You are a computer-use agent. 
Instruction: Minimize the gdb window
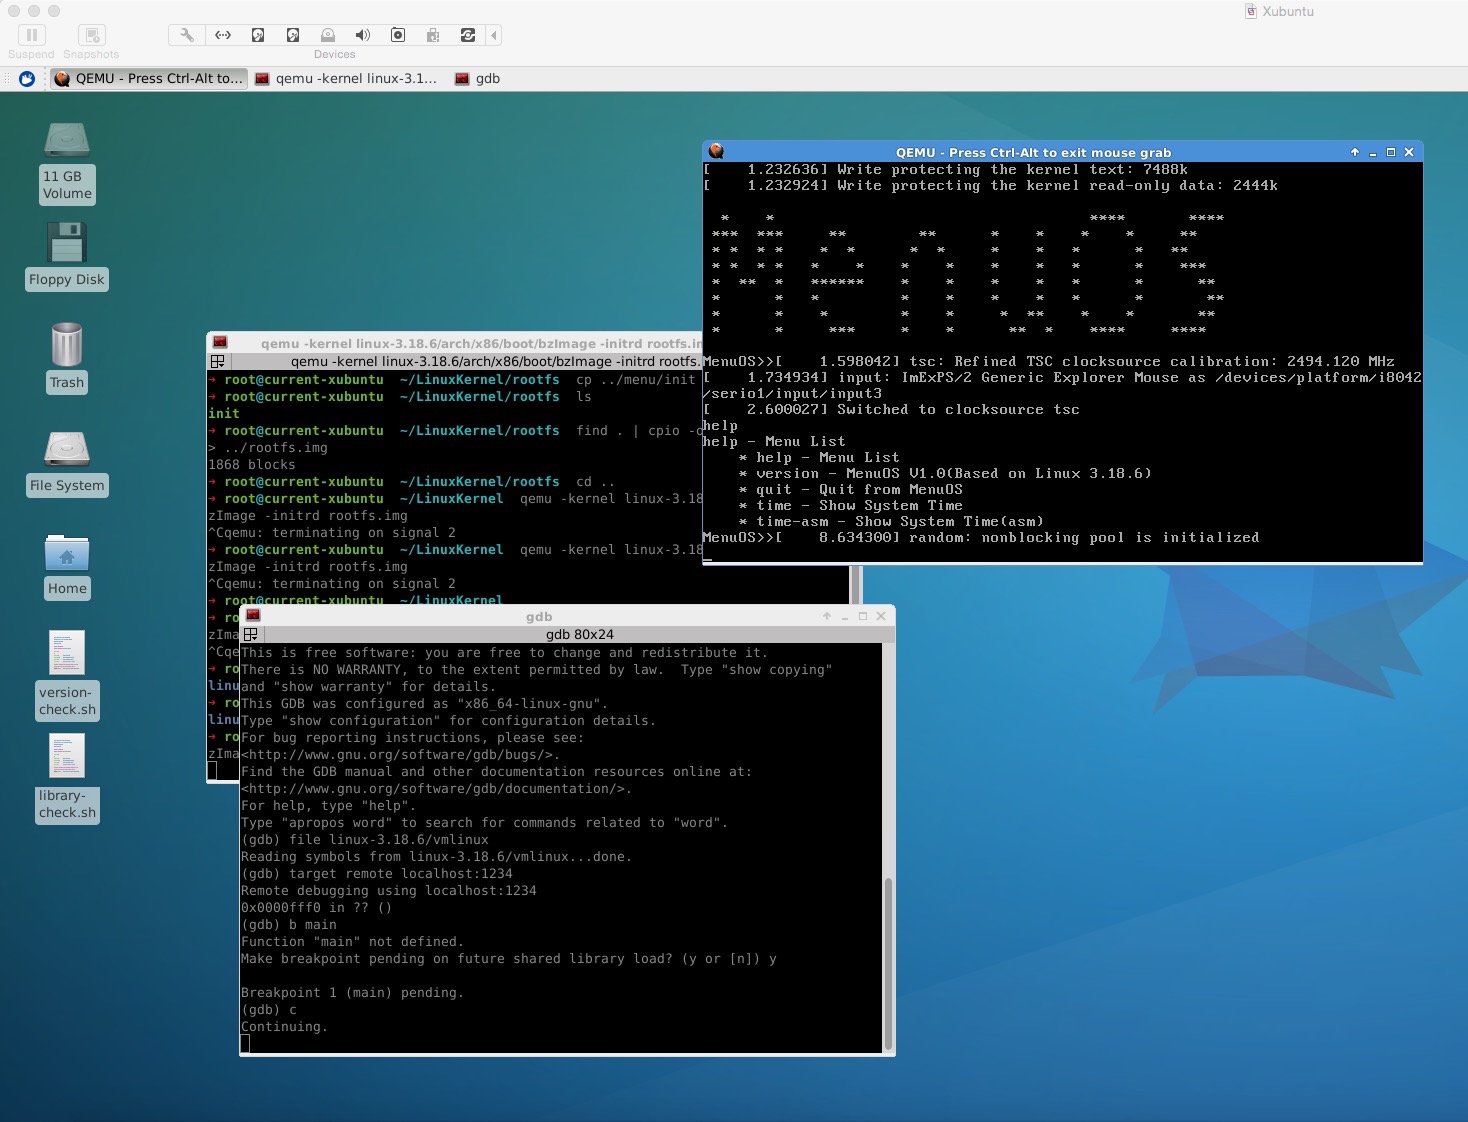[x=845, y=616]
